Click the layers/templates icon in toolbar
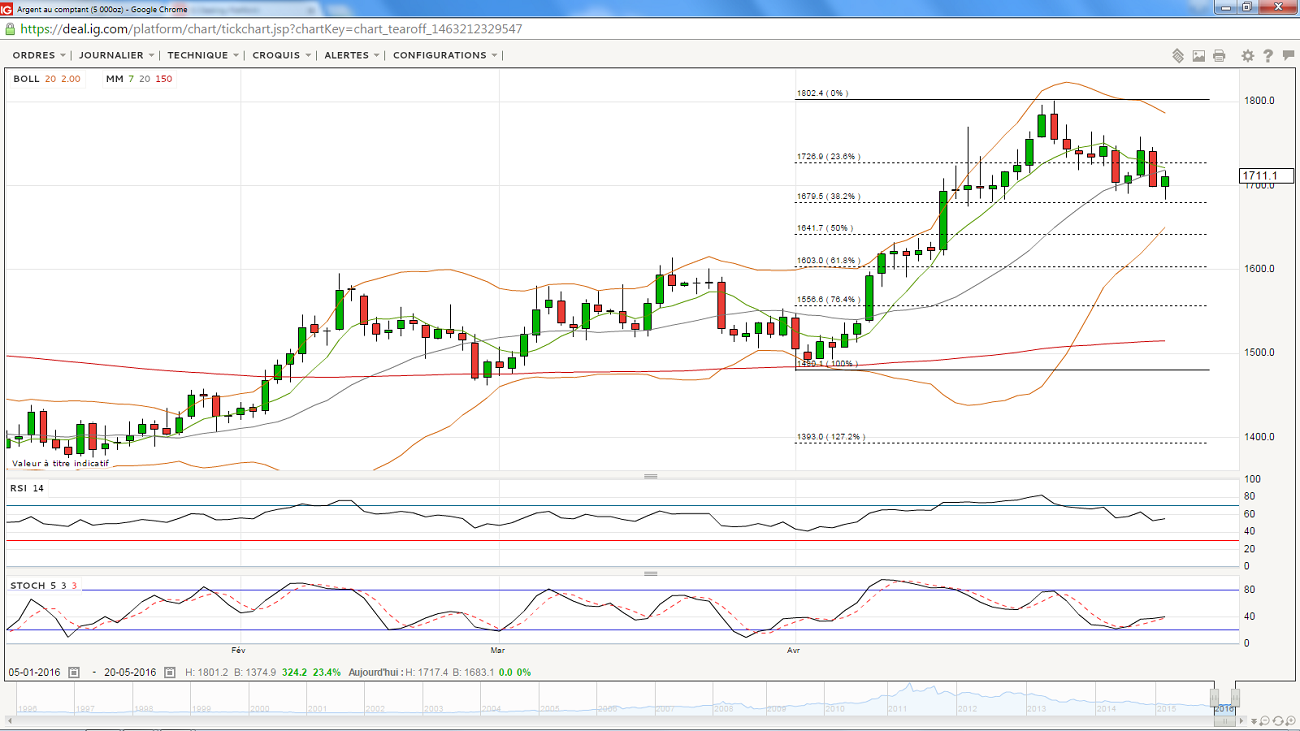1300x731 pixels. pos(1179,56)
